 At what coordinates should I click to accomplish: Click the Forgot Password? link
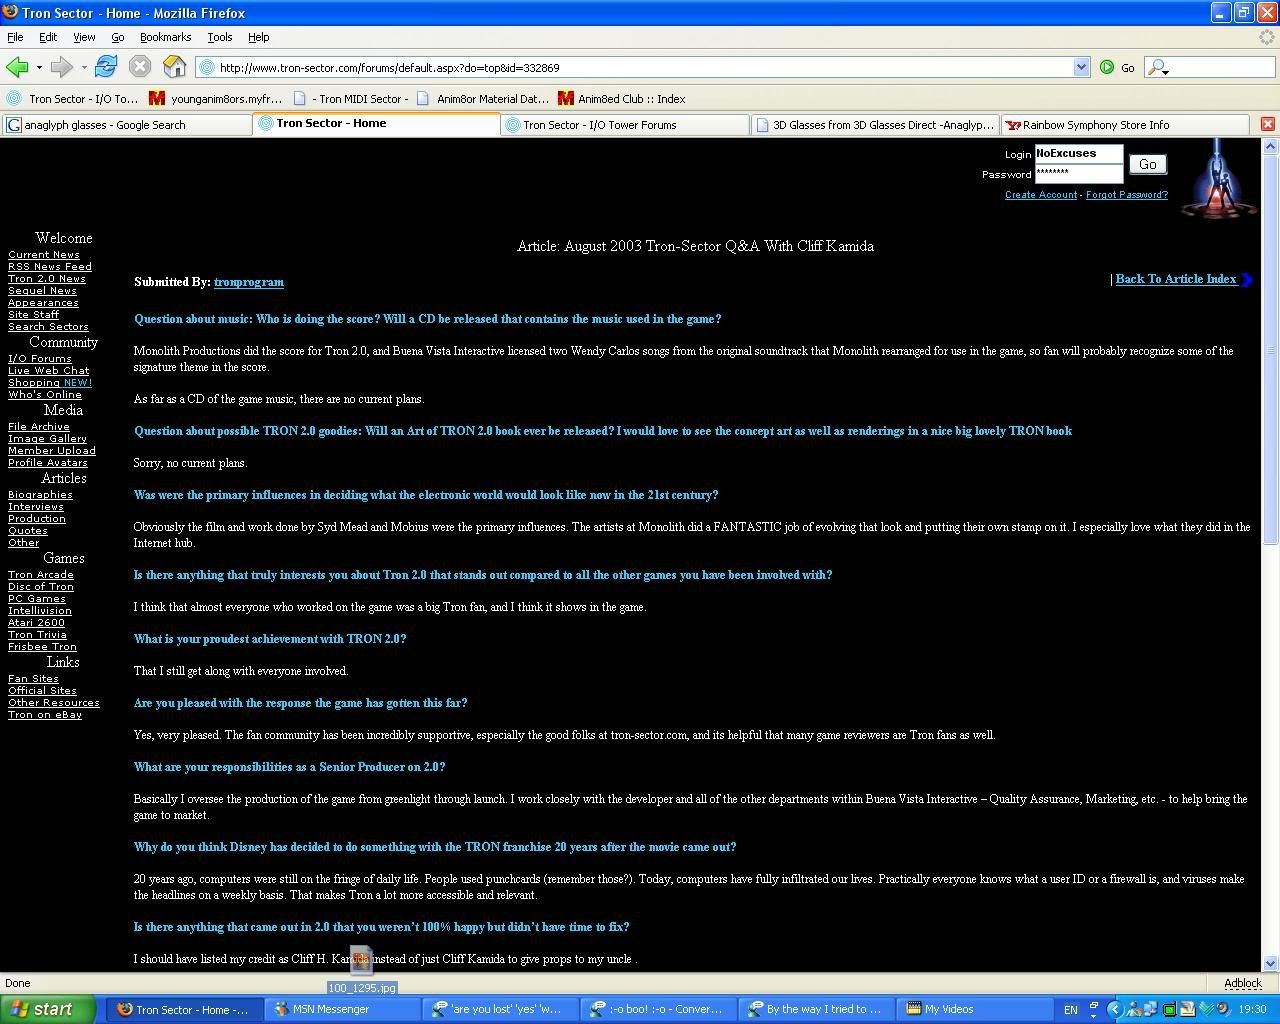pos(1127,194)
